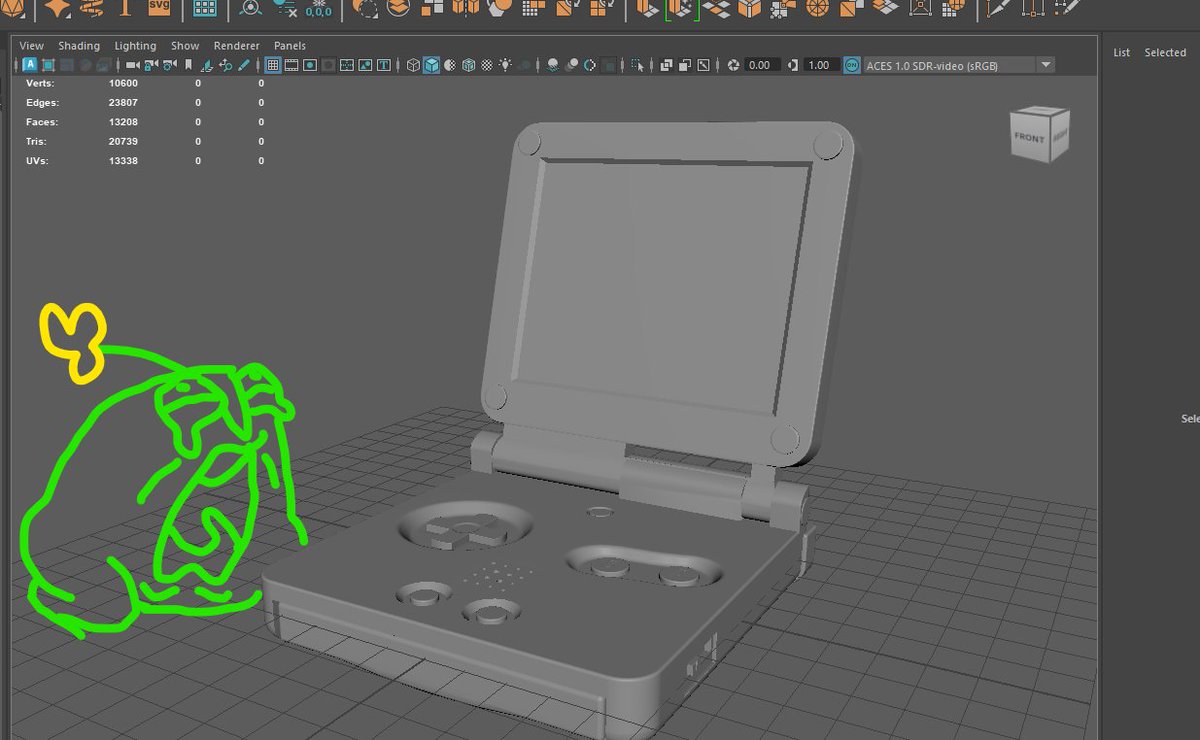The height and width of the screenshot is (740, 1200).
Task: Toggle the color management ON button
Action: pyautogui.click(x=852, y=65)
